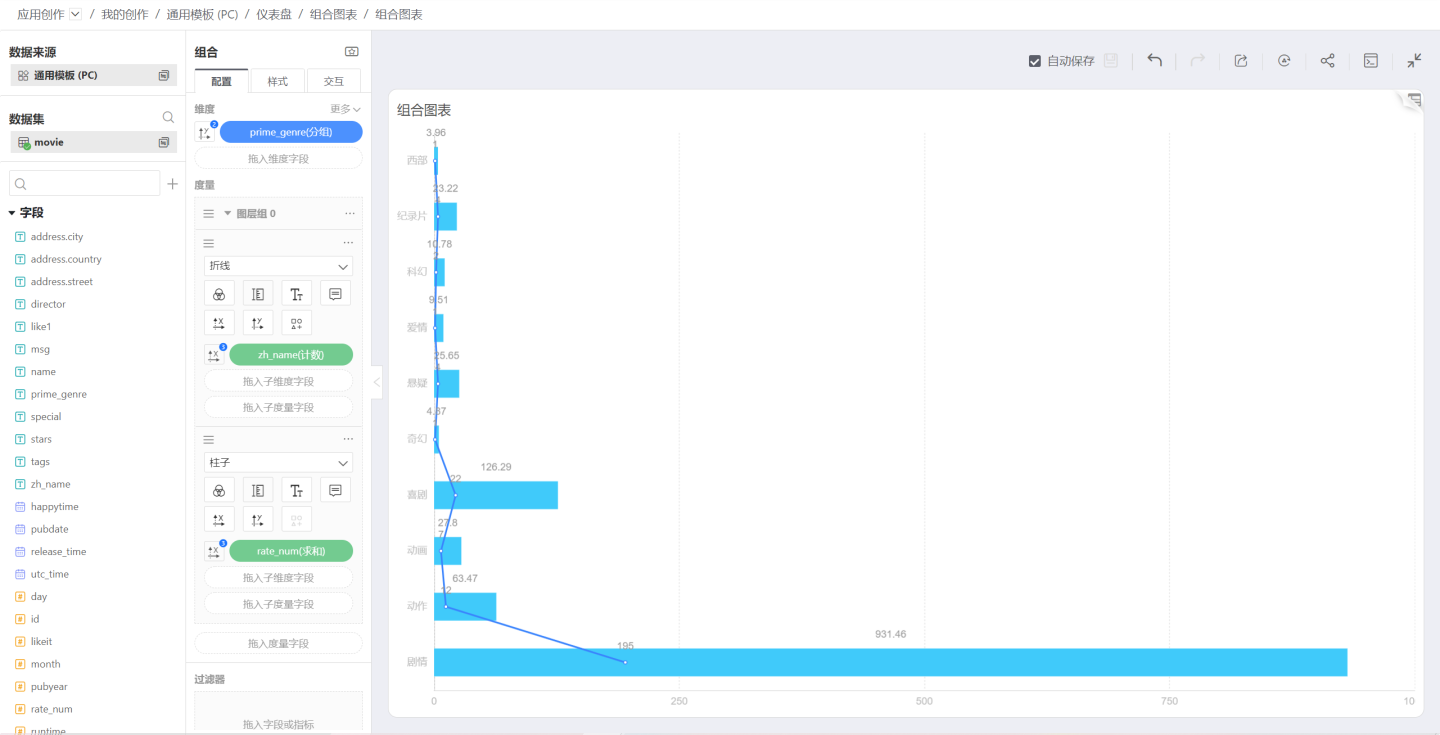Click the share icon in the top toolbar
1440x735 pixels.
click(1327, 61)
